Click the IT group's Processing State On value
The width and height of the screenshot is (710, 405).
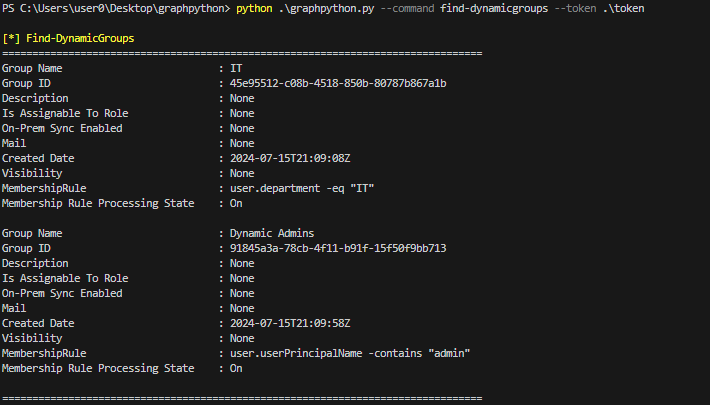pyautogui.click(x=236, y=203)
